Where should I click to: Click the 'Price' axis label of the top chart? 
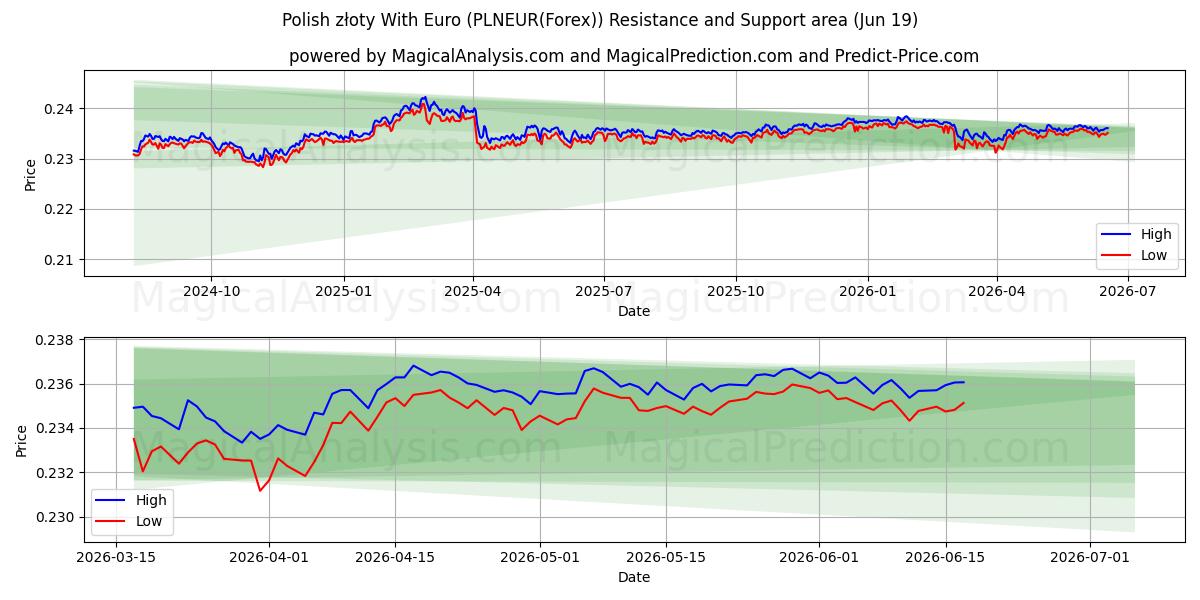31,174
